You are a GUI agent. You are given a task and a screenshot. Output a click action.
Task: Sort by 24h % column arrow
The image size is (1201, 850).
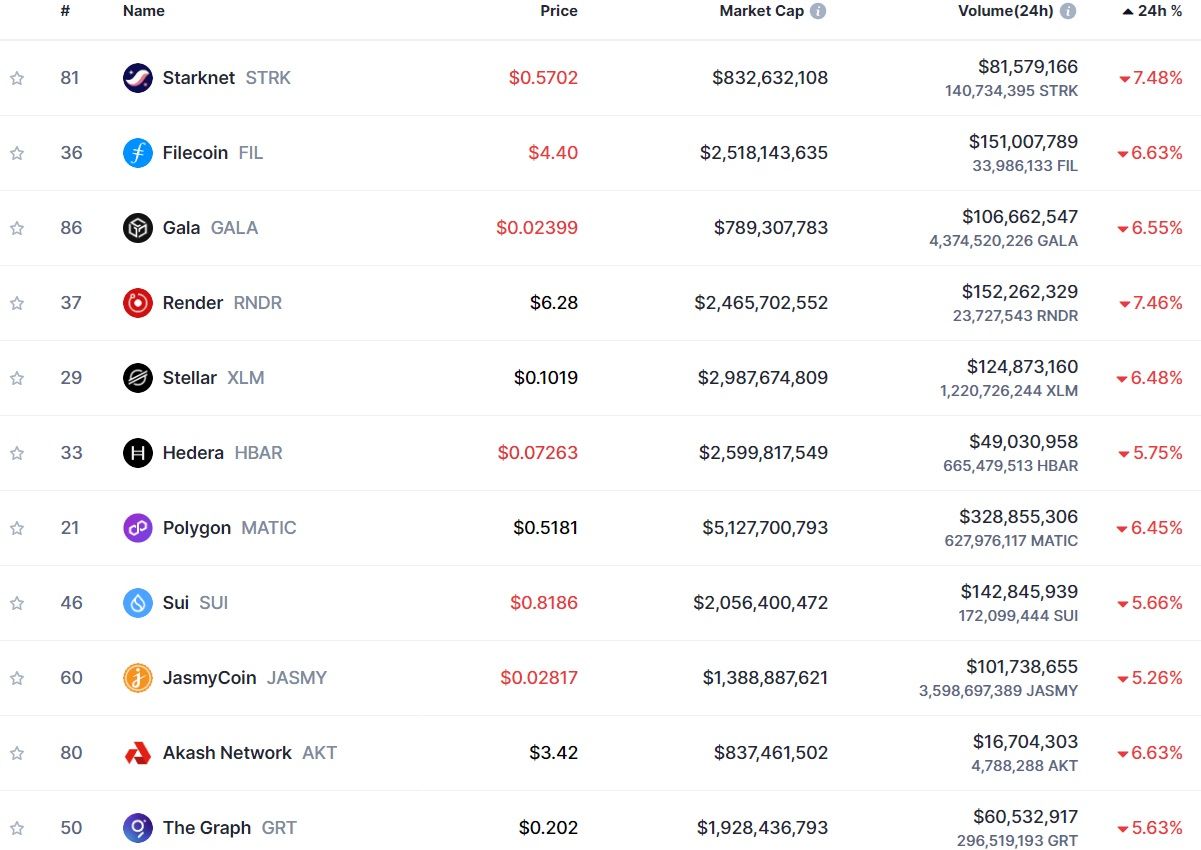(1128, 11)
